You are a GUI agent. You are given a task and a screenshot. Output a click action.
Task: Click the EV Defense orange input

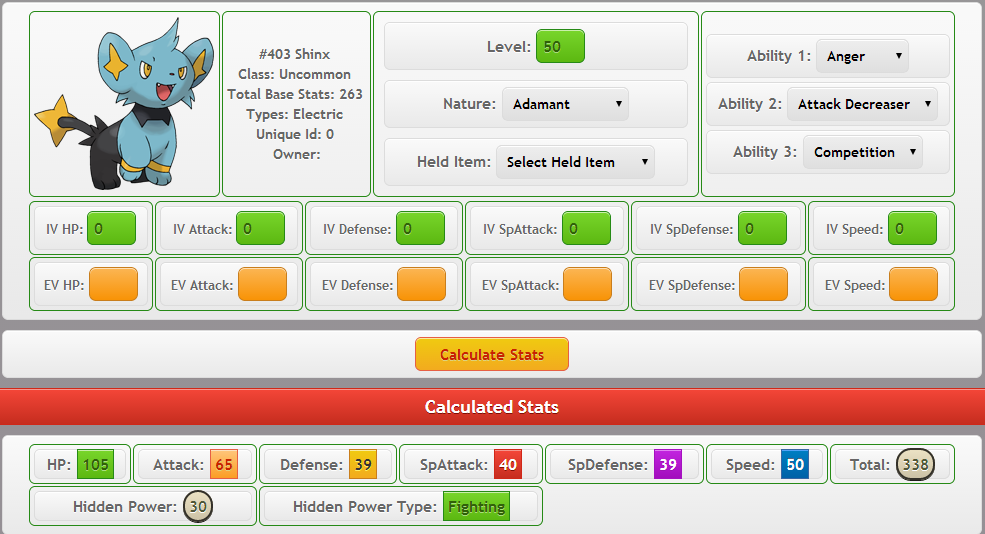coord(421,285)
